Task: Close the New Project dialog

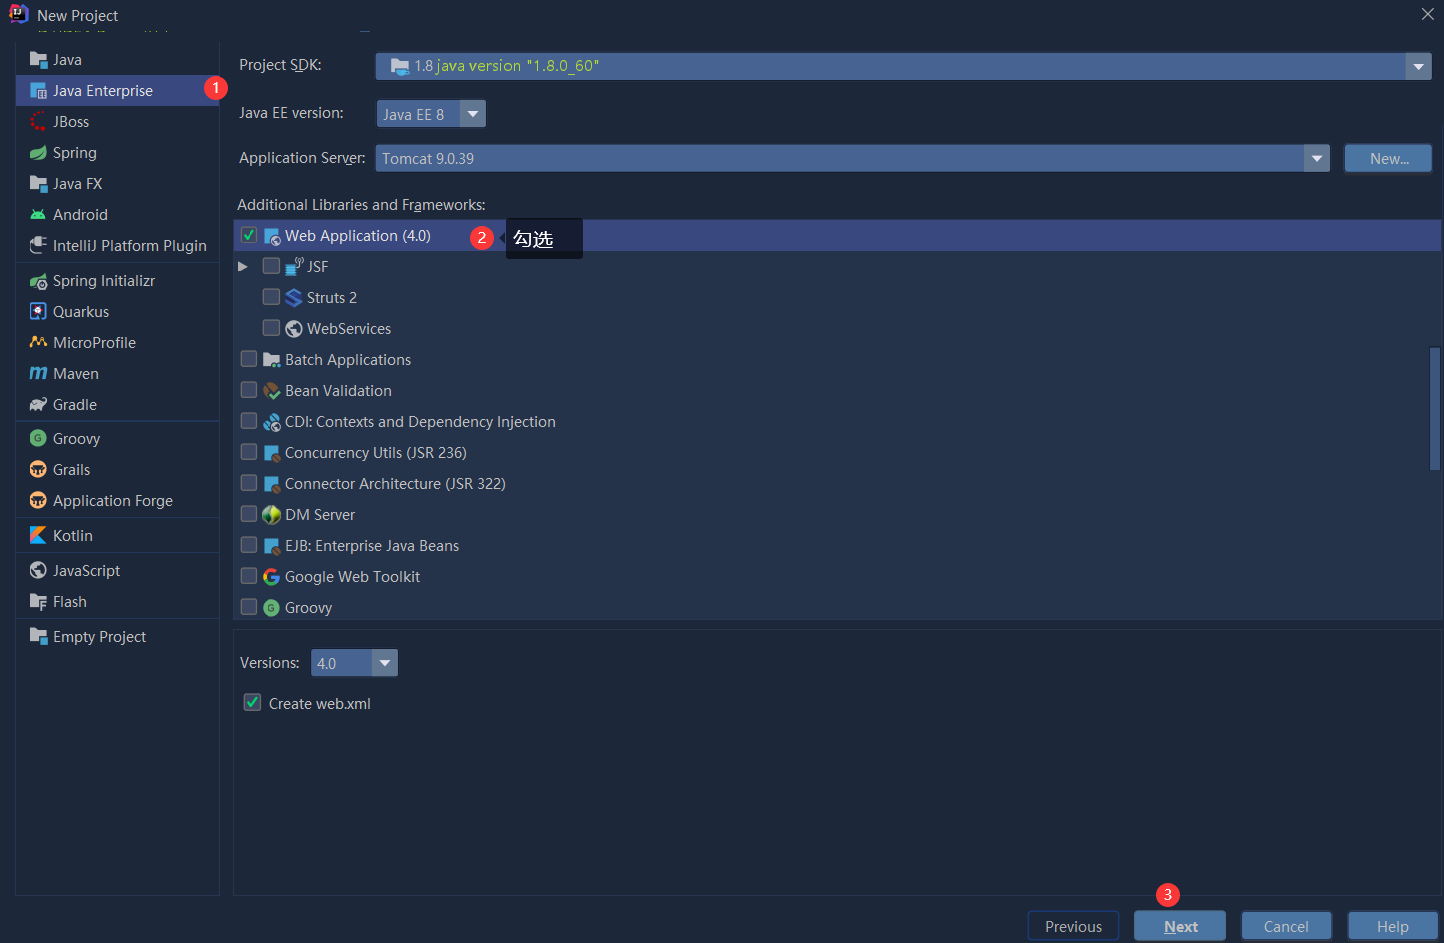Action: point(1428,14)
